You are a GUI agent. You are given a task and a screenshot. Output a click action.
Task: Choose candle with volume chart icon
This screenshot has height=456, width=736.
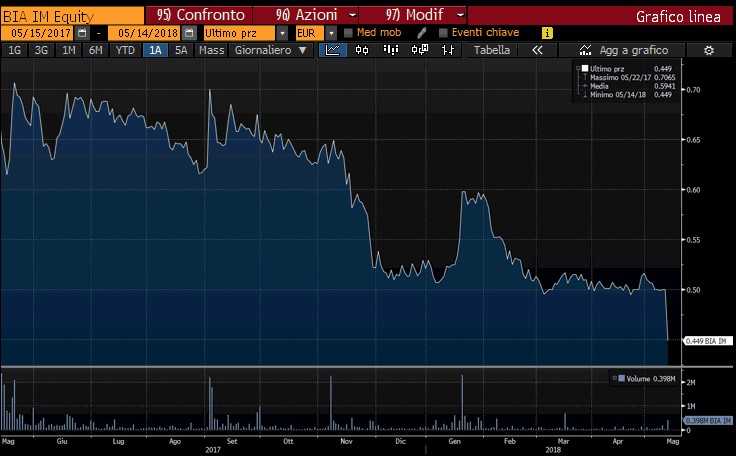coord(420,50)
